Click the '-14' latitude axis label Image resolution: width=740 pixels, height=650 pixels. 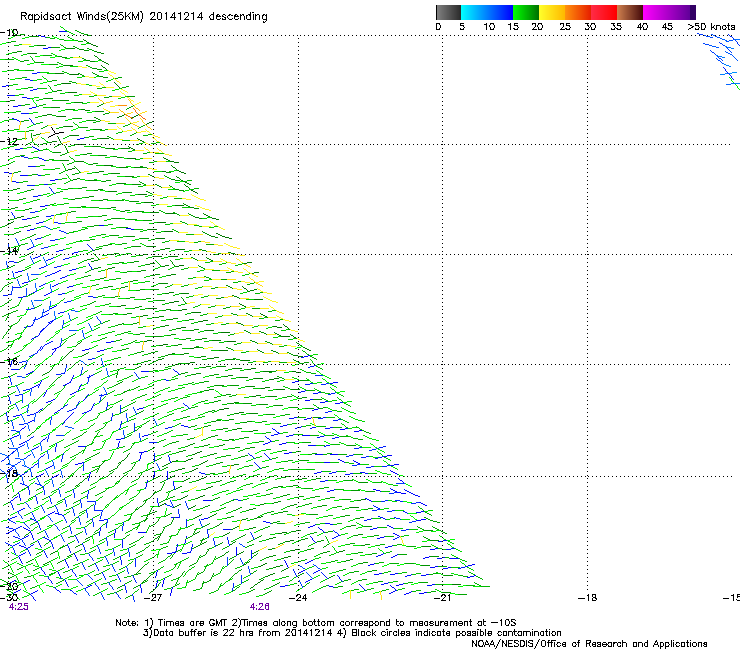9,251
